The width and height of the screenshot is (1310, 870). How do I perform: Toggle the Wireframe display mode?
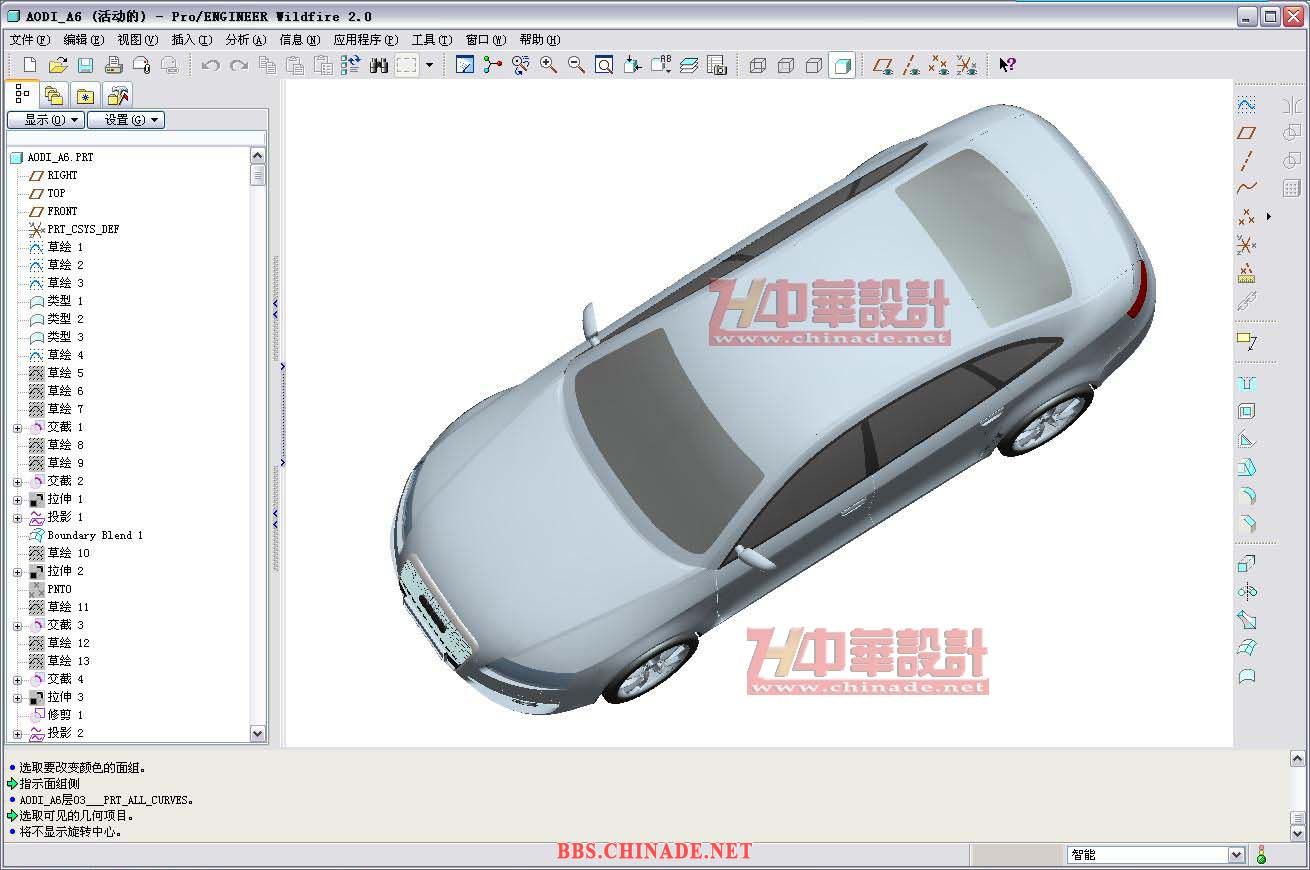point(758,65)
